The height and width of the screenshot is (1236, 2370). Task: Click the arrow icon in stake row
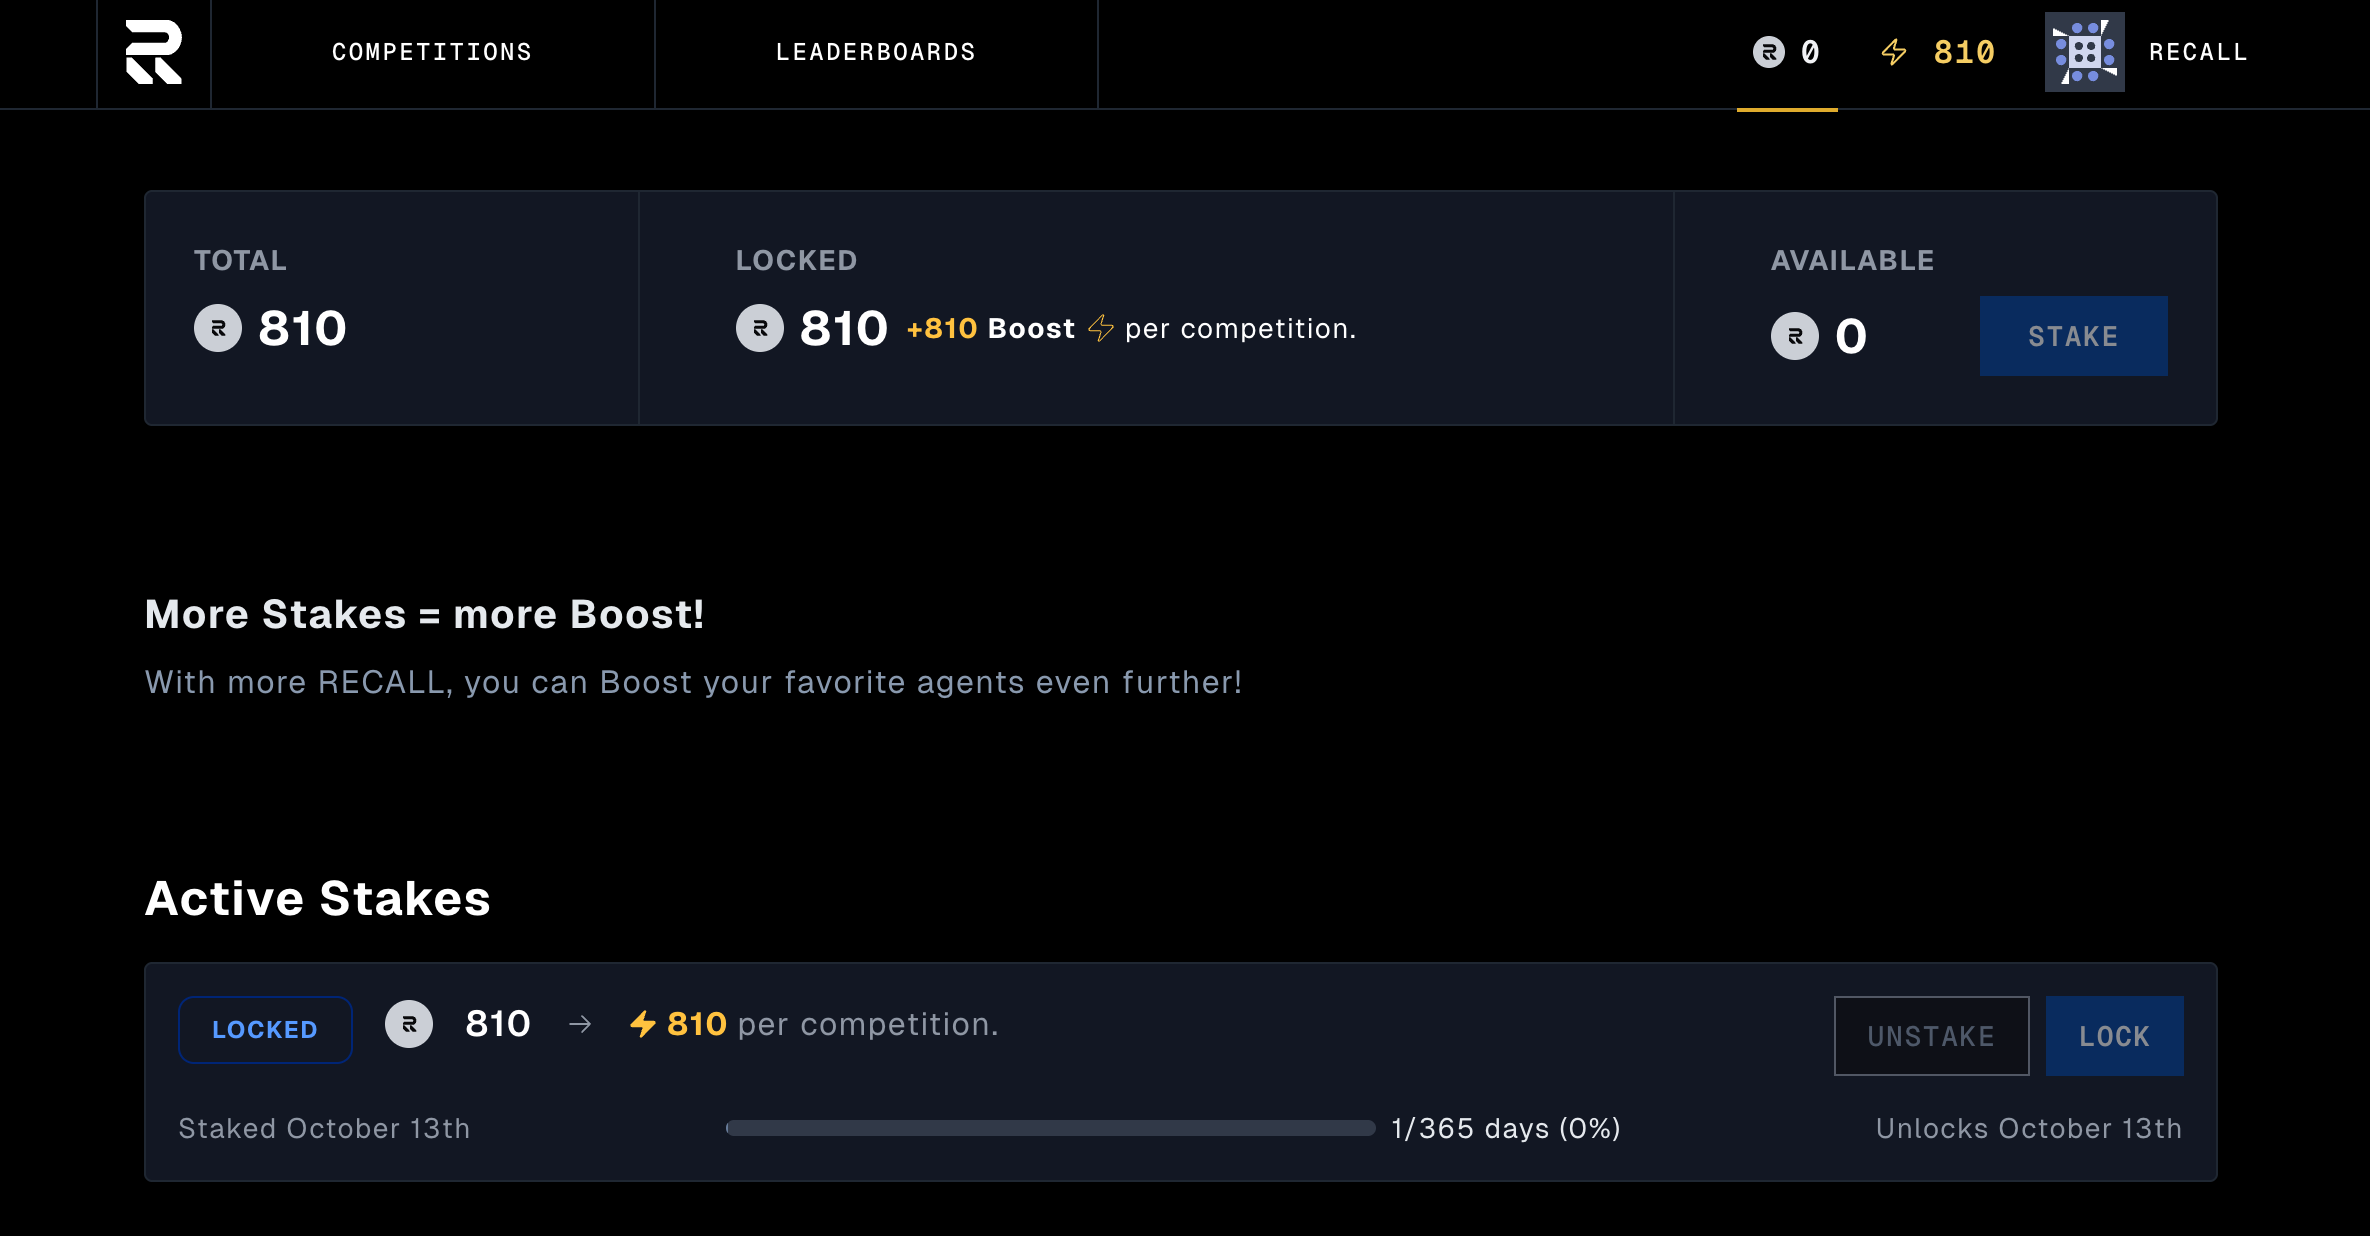tap(580, 1024)
